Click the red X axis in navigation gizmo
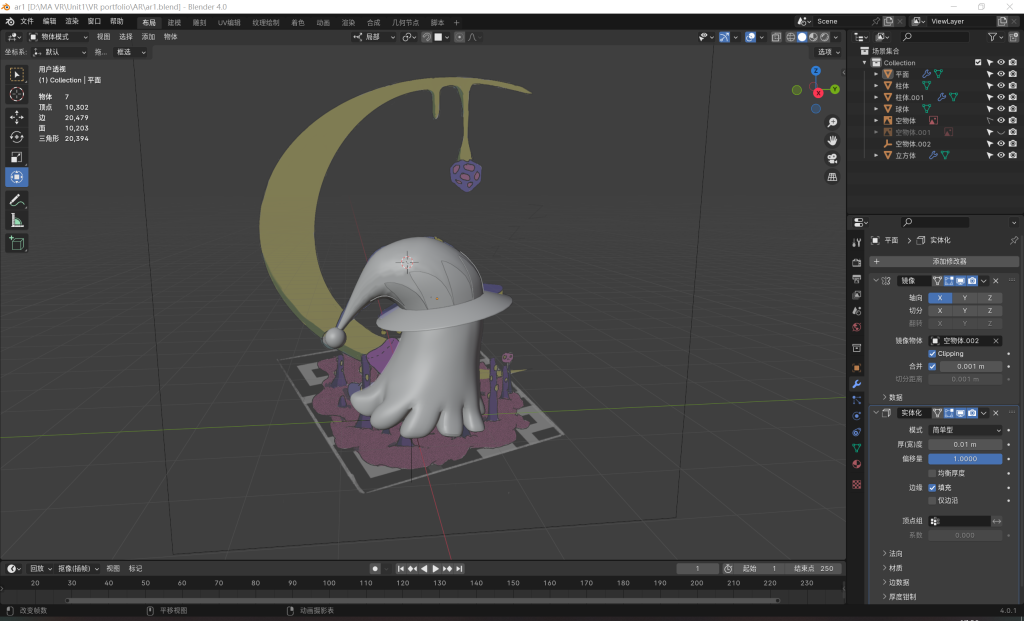The height and width of the screenshot is (621, 1024). coord(818,93)
